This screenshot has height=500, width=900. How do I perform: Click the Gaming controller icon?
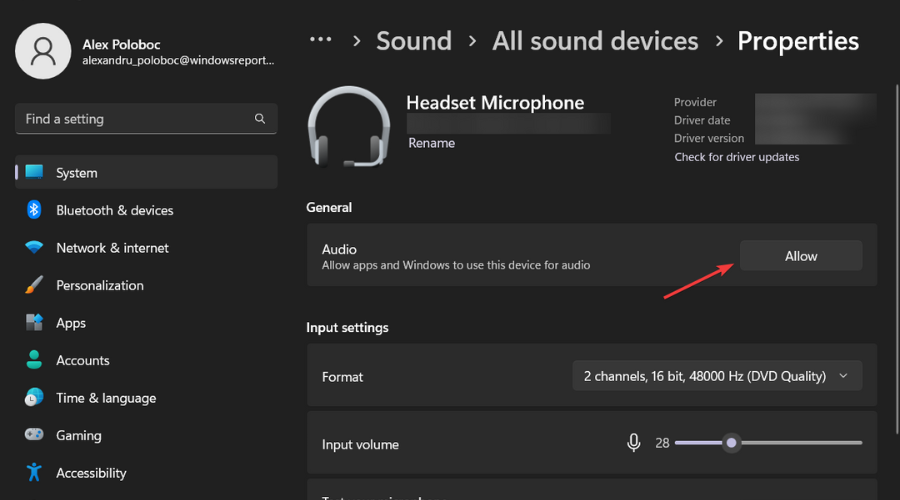(x=34, y=435)
